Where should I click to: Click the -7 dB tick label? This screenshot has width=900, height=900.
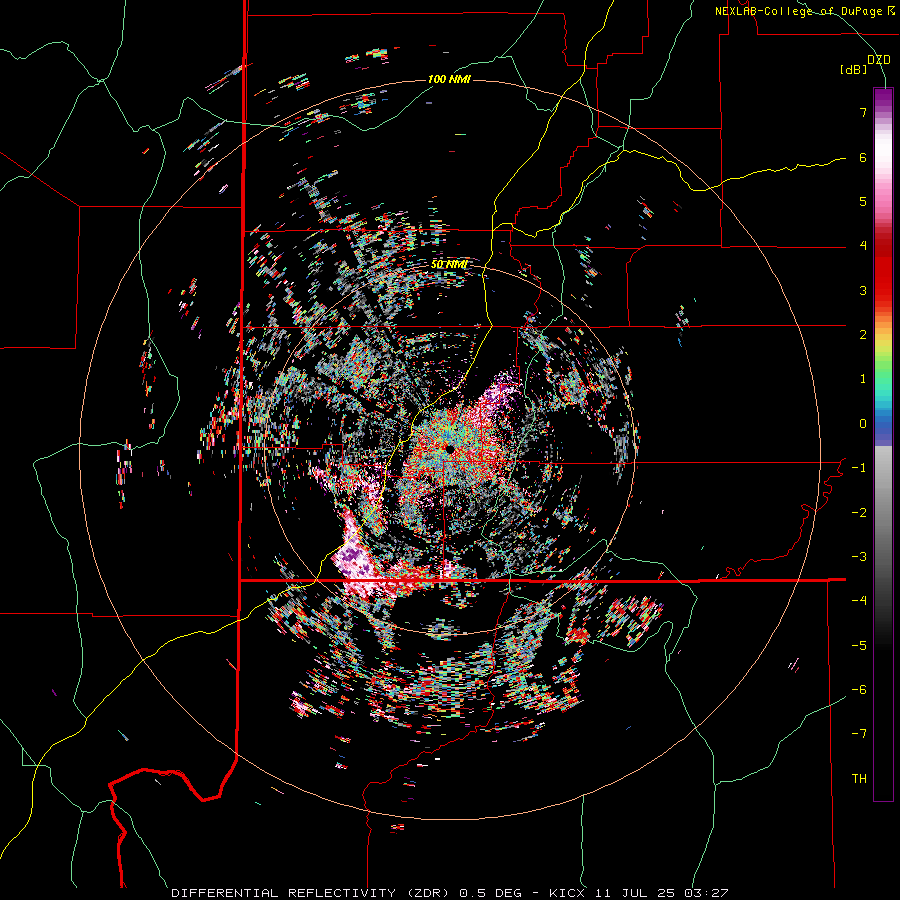[x=859, y=734]
